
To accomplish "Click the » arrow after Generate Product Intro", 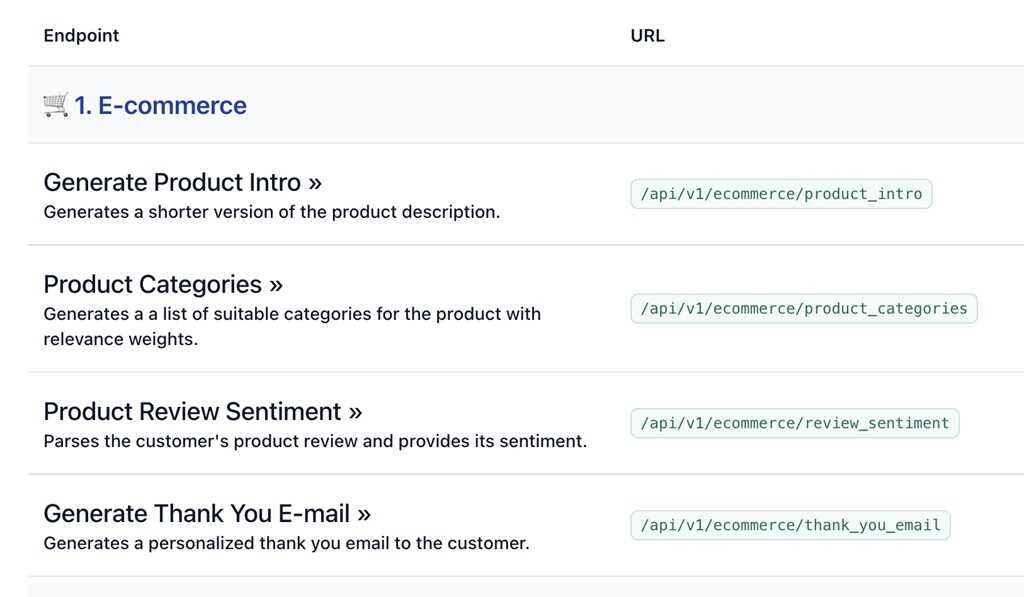I will click(x=315, y=183).
